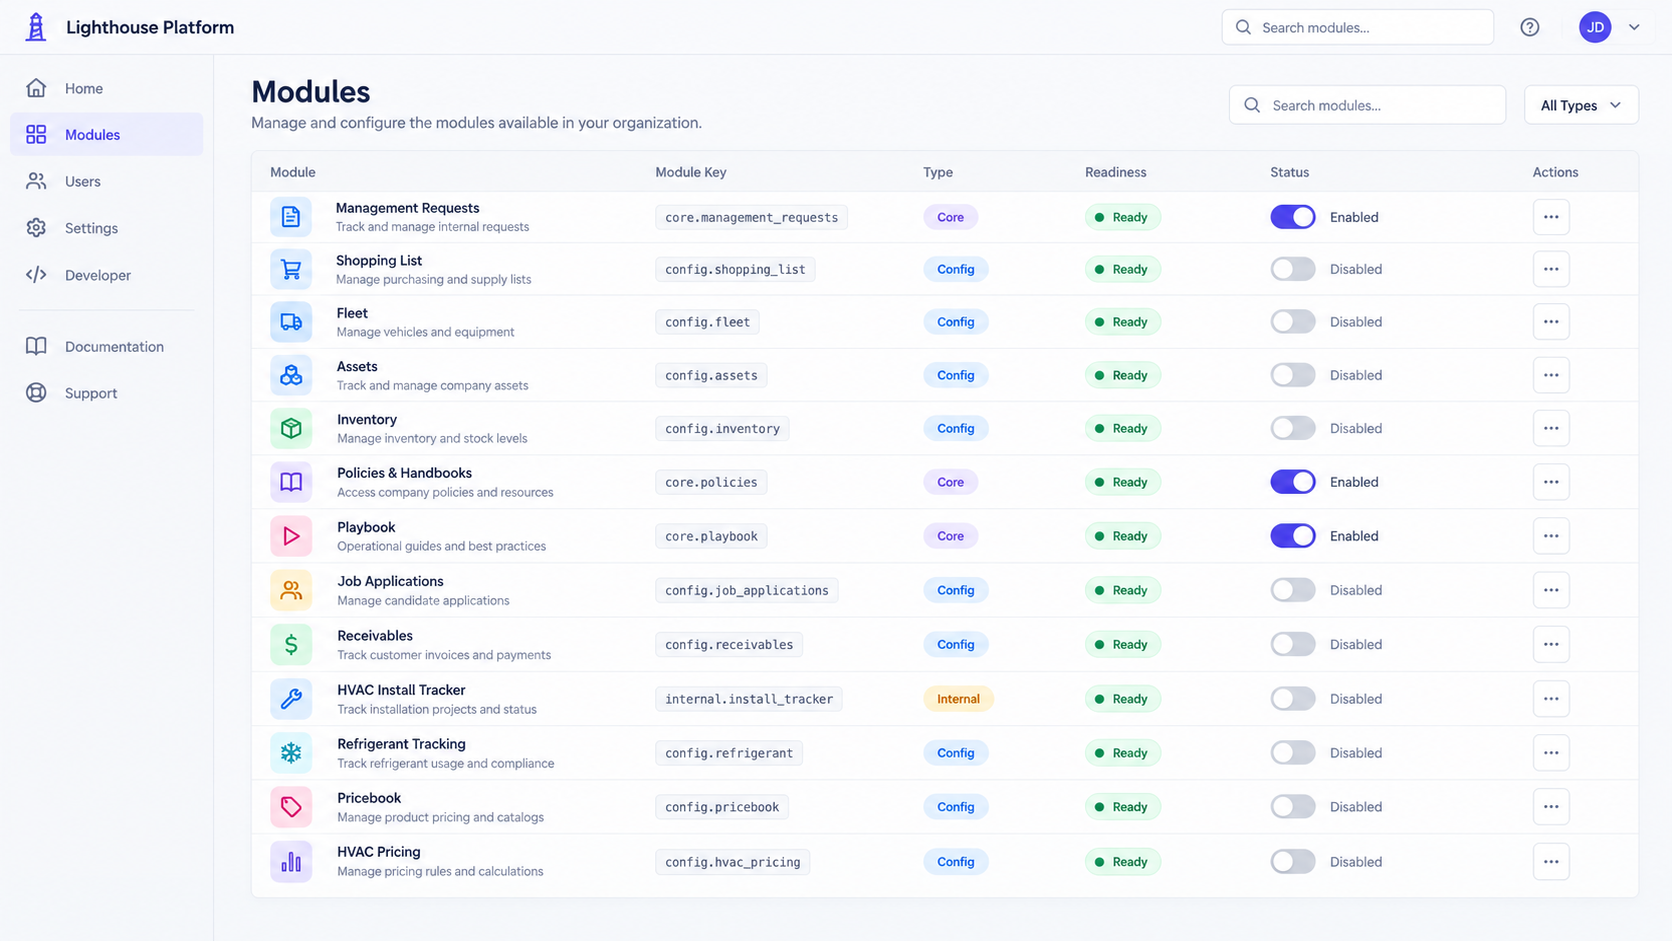Viewport: 1672px width, 941px height.
Task: Enable the HVAC Pricing toggle
Action: (x=1293, y=862)
